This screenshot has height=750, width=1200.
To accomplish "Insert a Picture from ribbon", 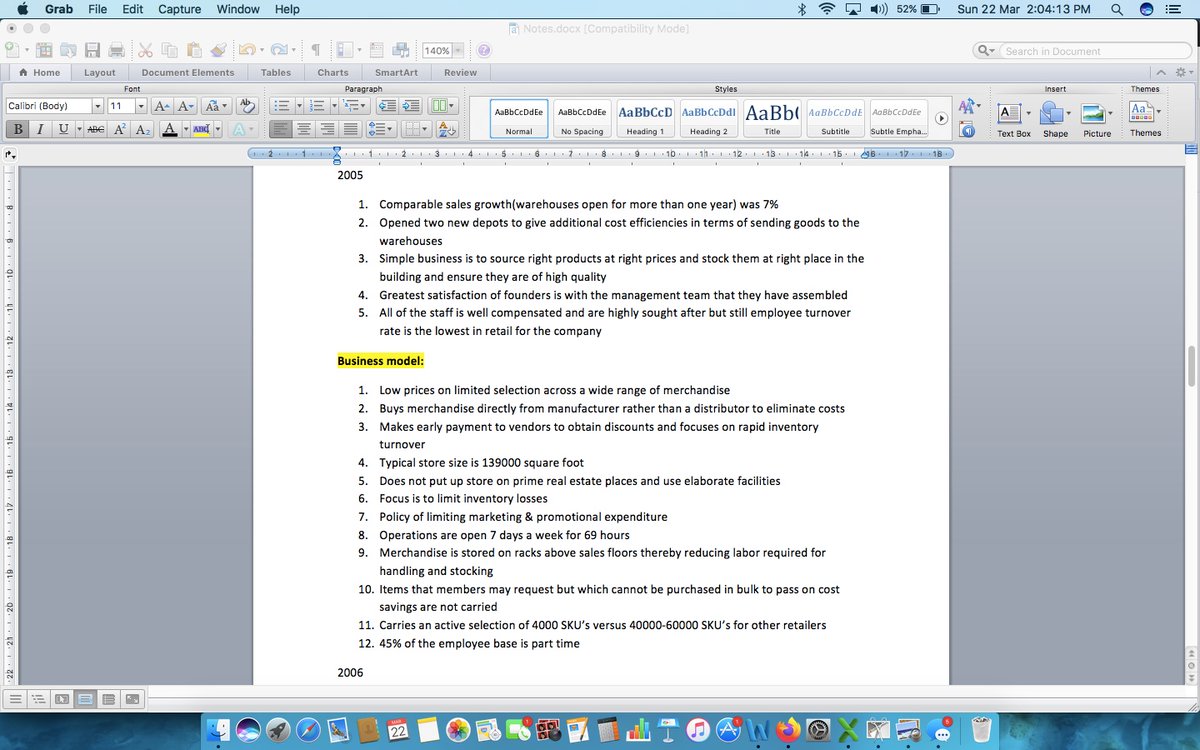I will (1097, 119).
